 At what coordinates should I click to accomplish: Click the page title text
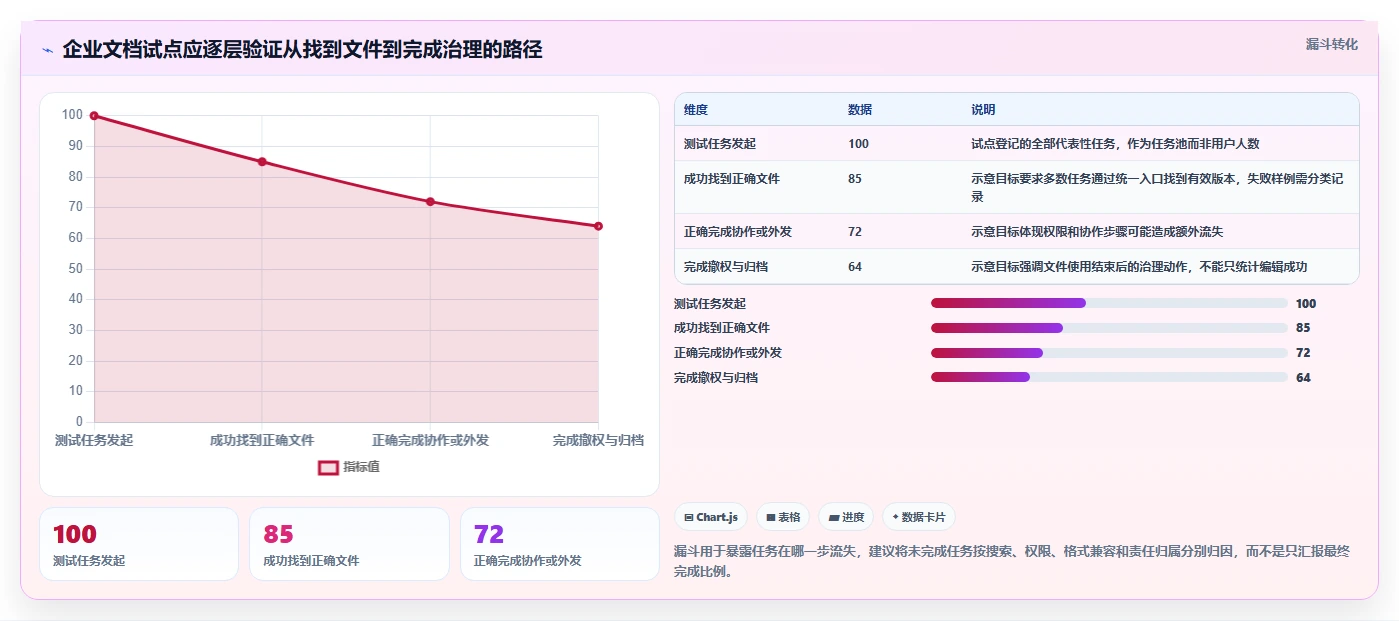(x=302, y=50)
